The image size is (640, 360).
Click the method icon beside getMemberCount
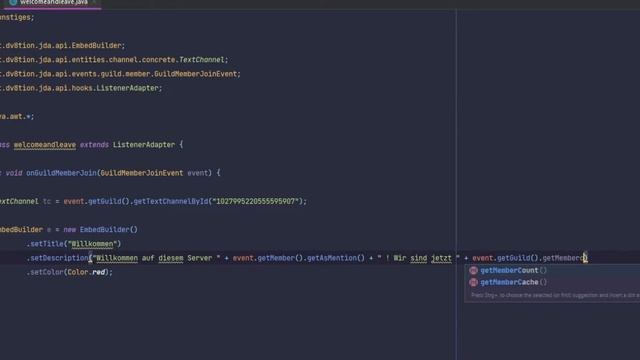pyautogui.click(x=473, y=270)
